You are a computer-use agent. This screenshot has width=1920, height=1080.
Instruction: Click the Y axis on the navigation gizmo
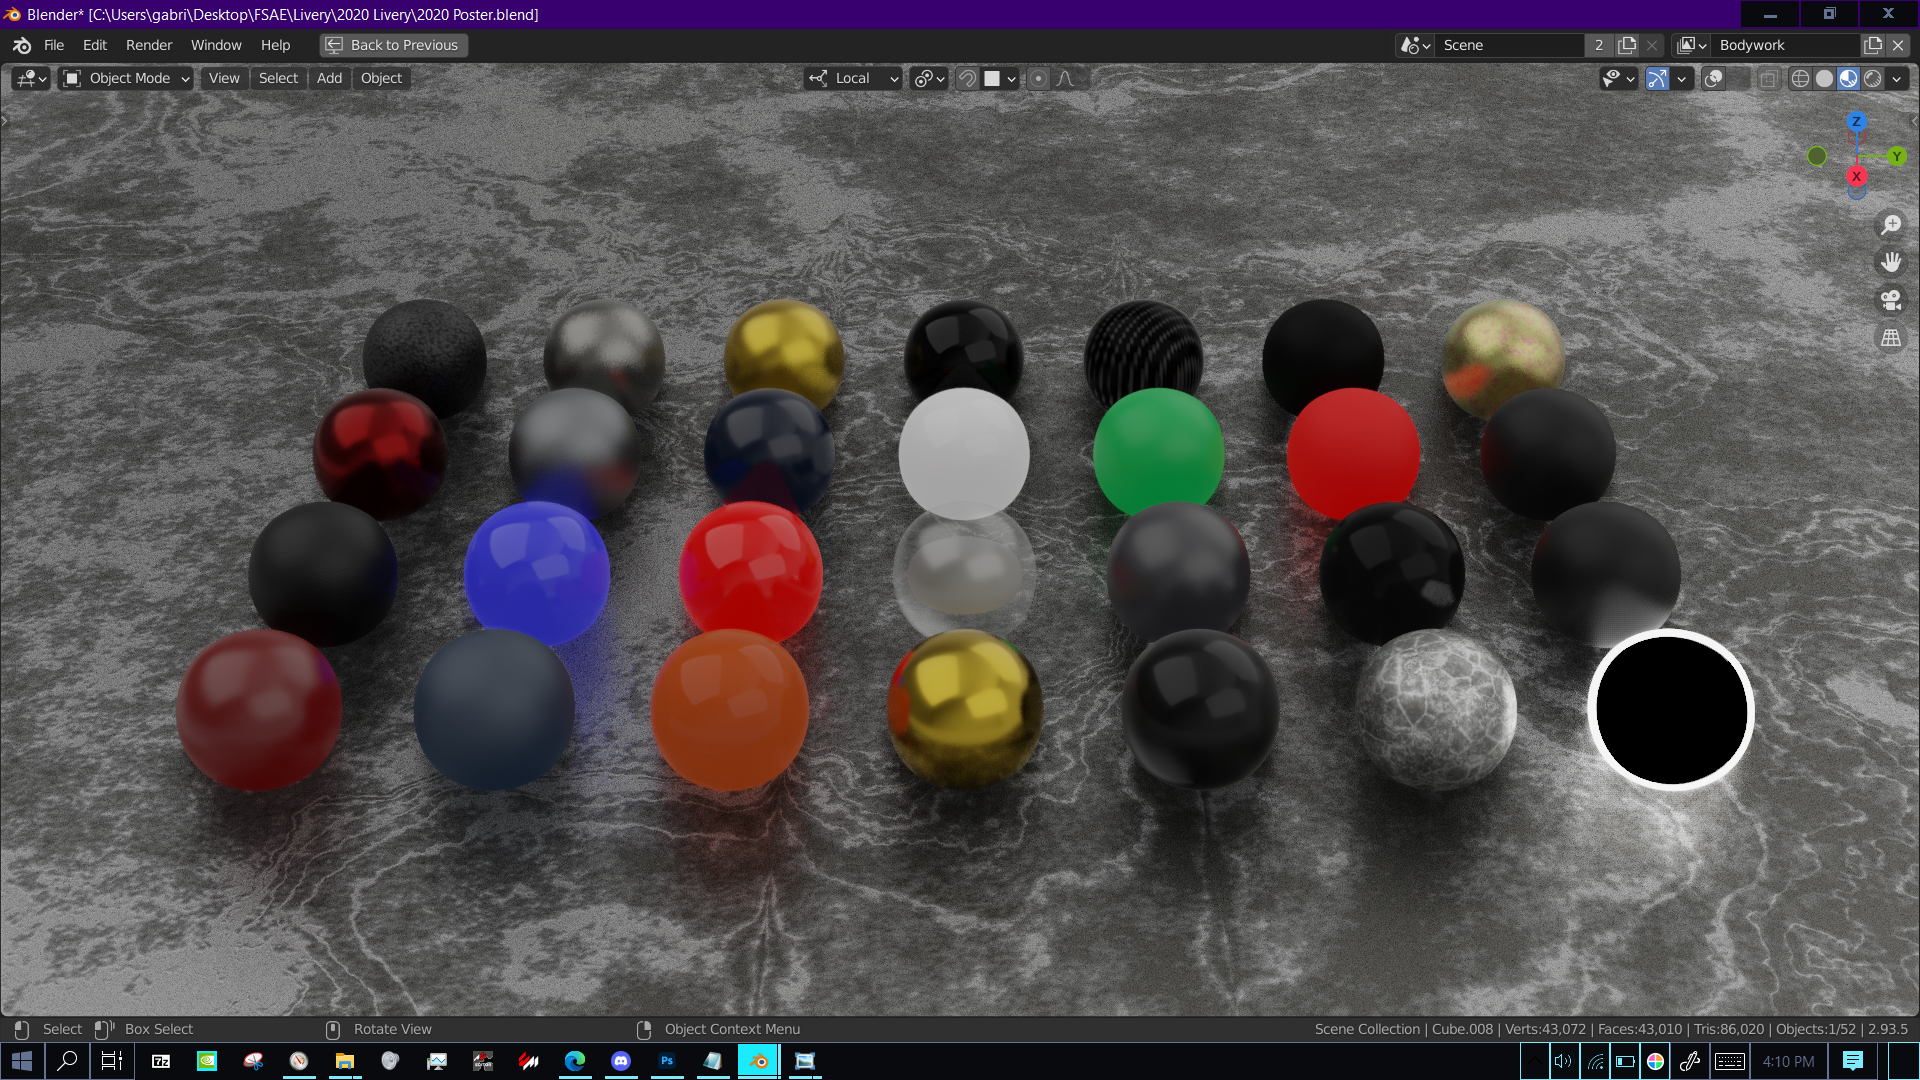(1896, 156)
